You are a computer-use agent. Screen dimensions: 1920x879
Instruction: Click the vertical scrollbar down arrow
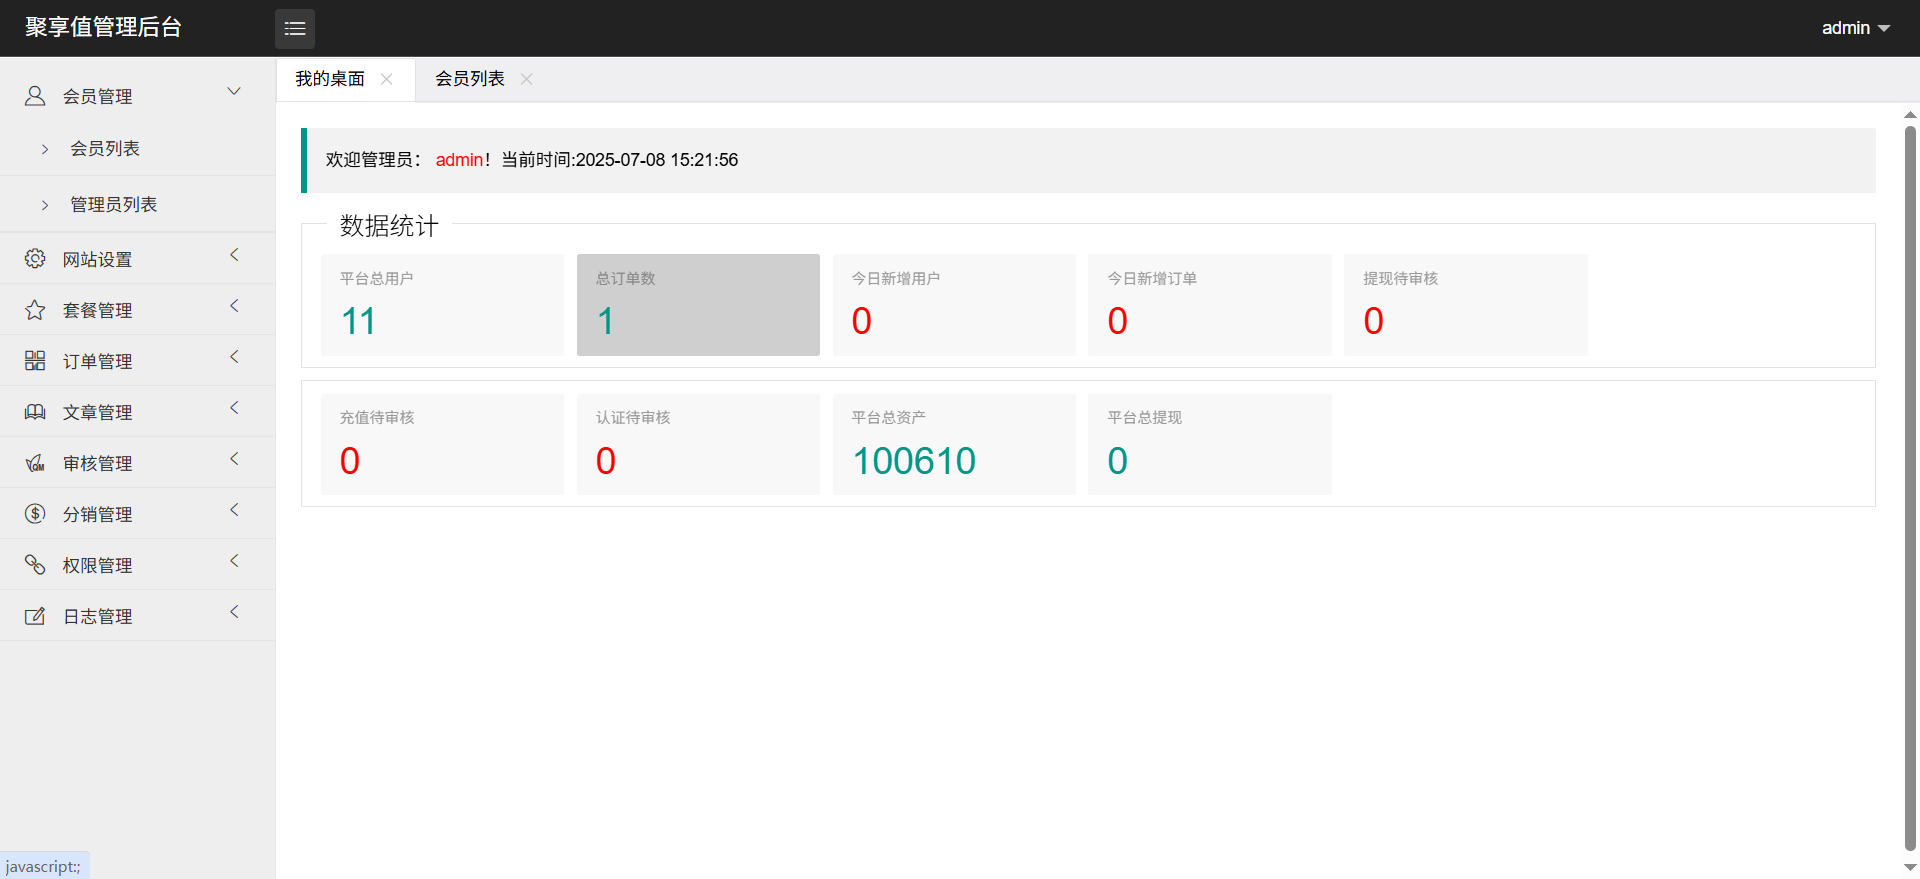(1910, 867)
